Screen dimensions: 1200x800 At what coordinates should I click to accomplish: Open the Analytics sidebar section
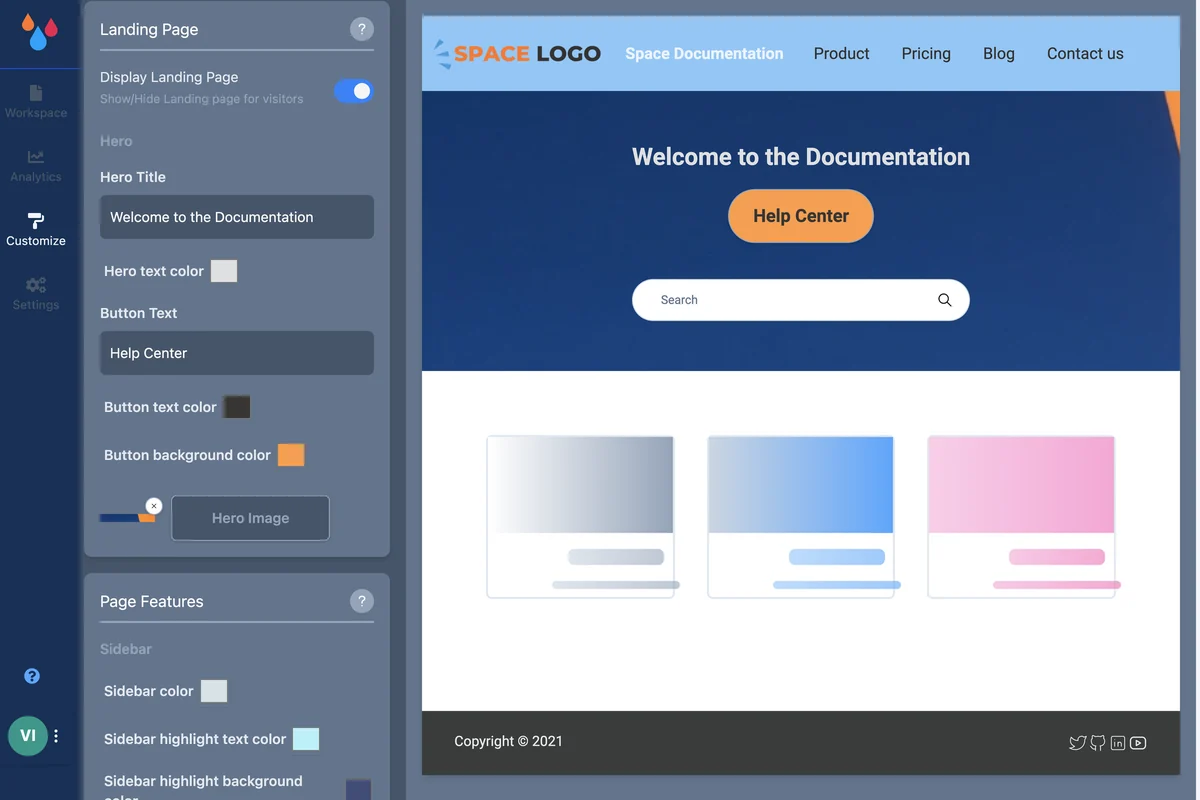point(36,166)
